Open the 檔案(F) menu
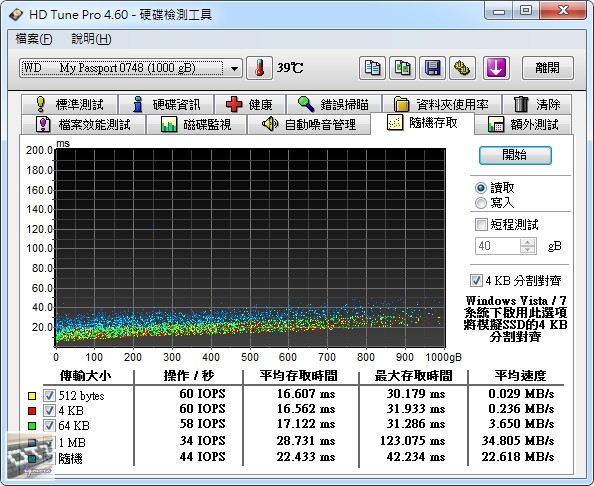This screenshot has height=486, width=594. pos(34,39)
